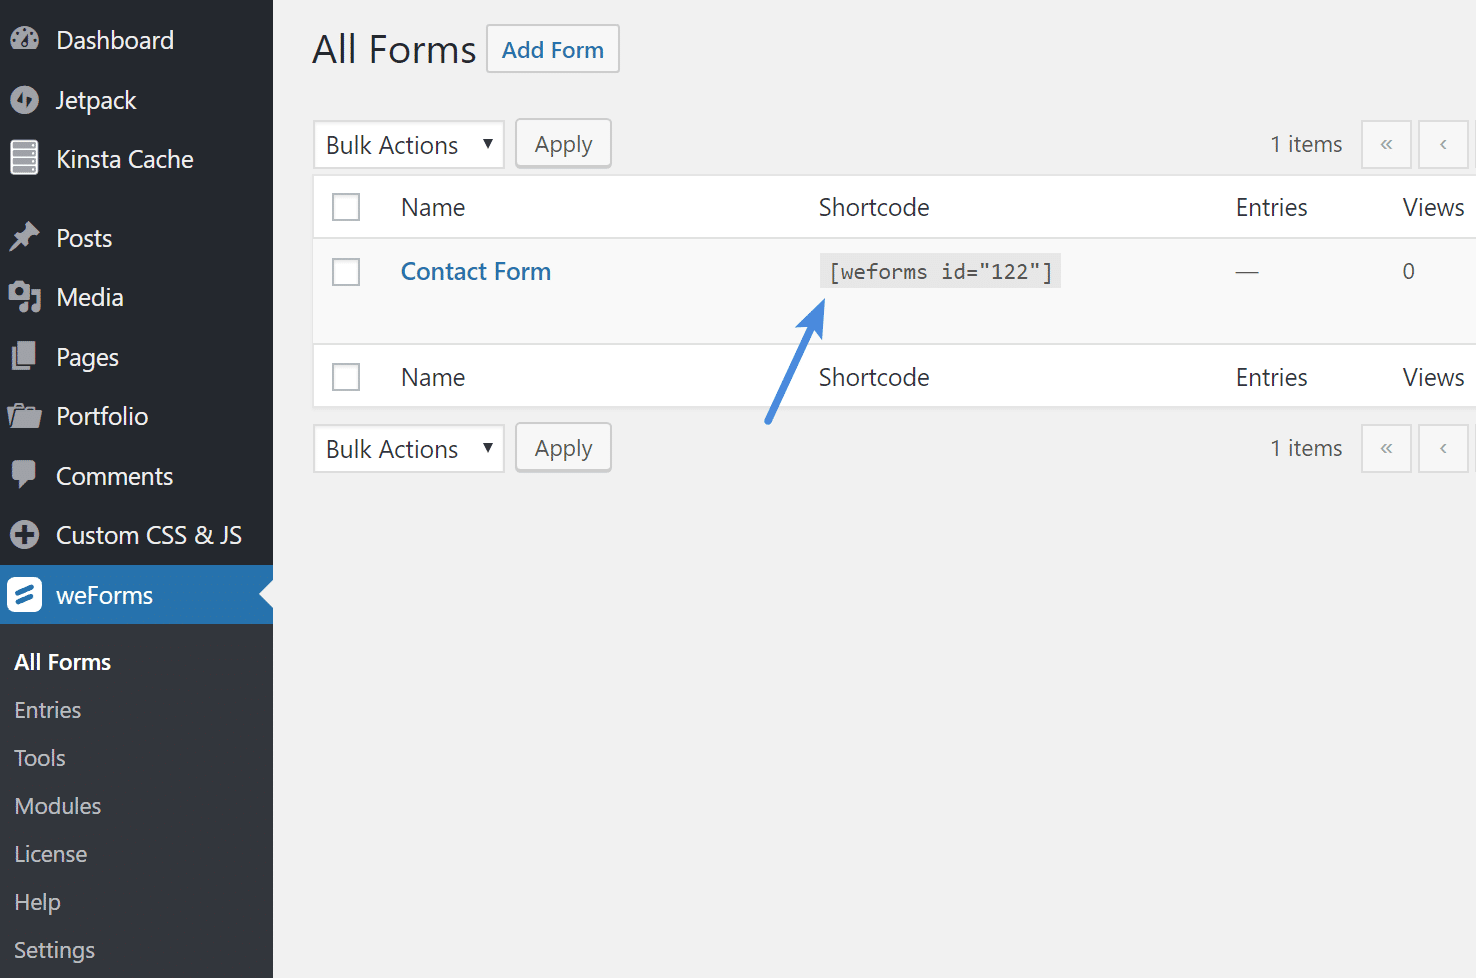The width and height of the screenshot is (1476, 978).
Task: Check the Contact Form row checkbox
Action: click(x=346, y=272)
